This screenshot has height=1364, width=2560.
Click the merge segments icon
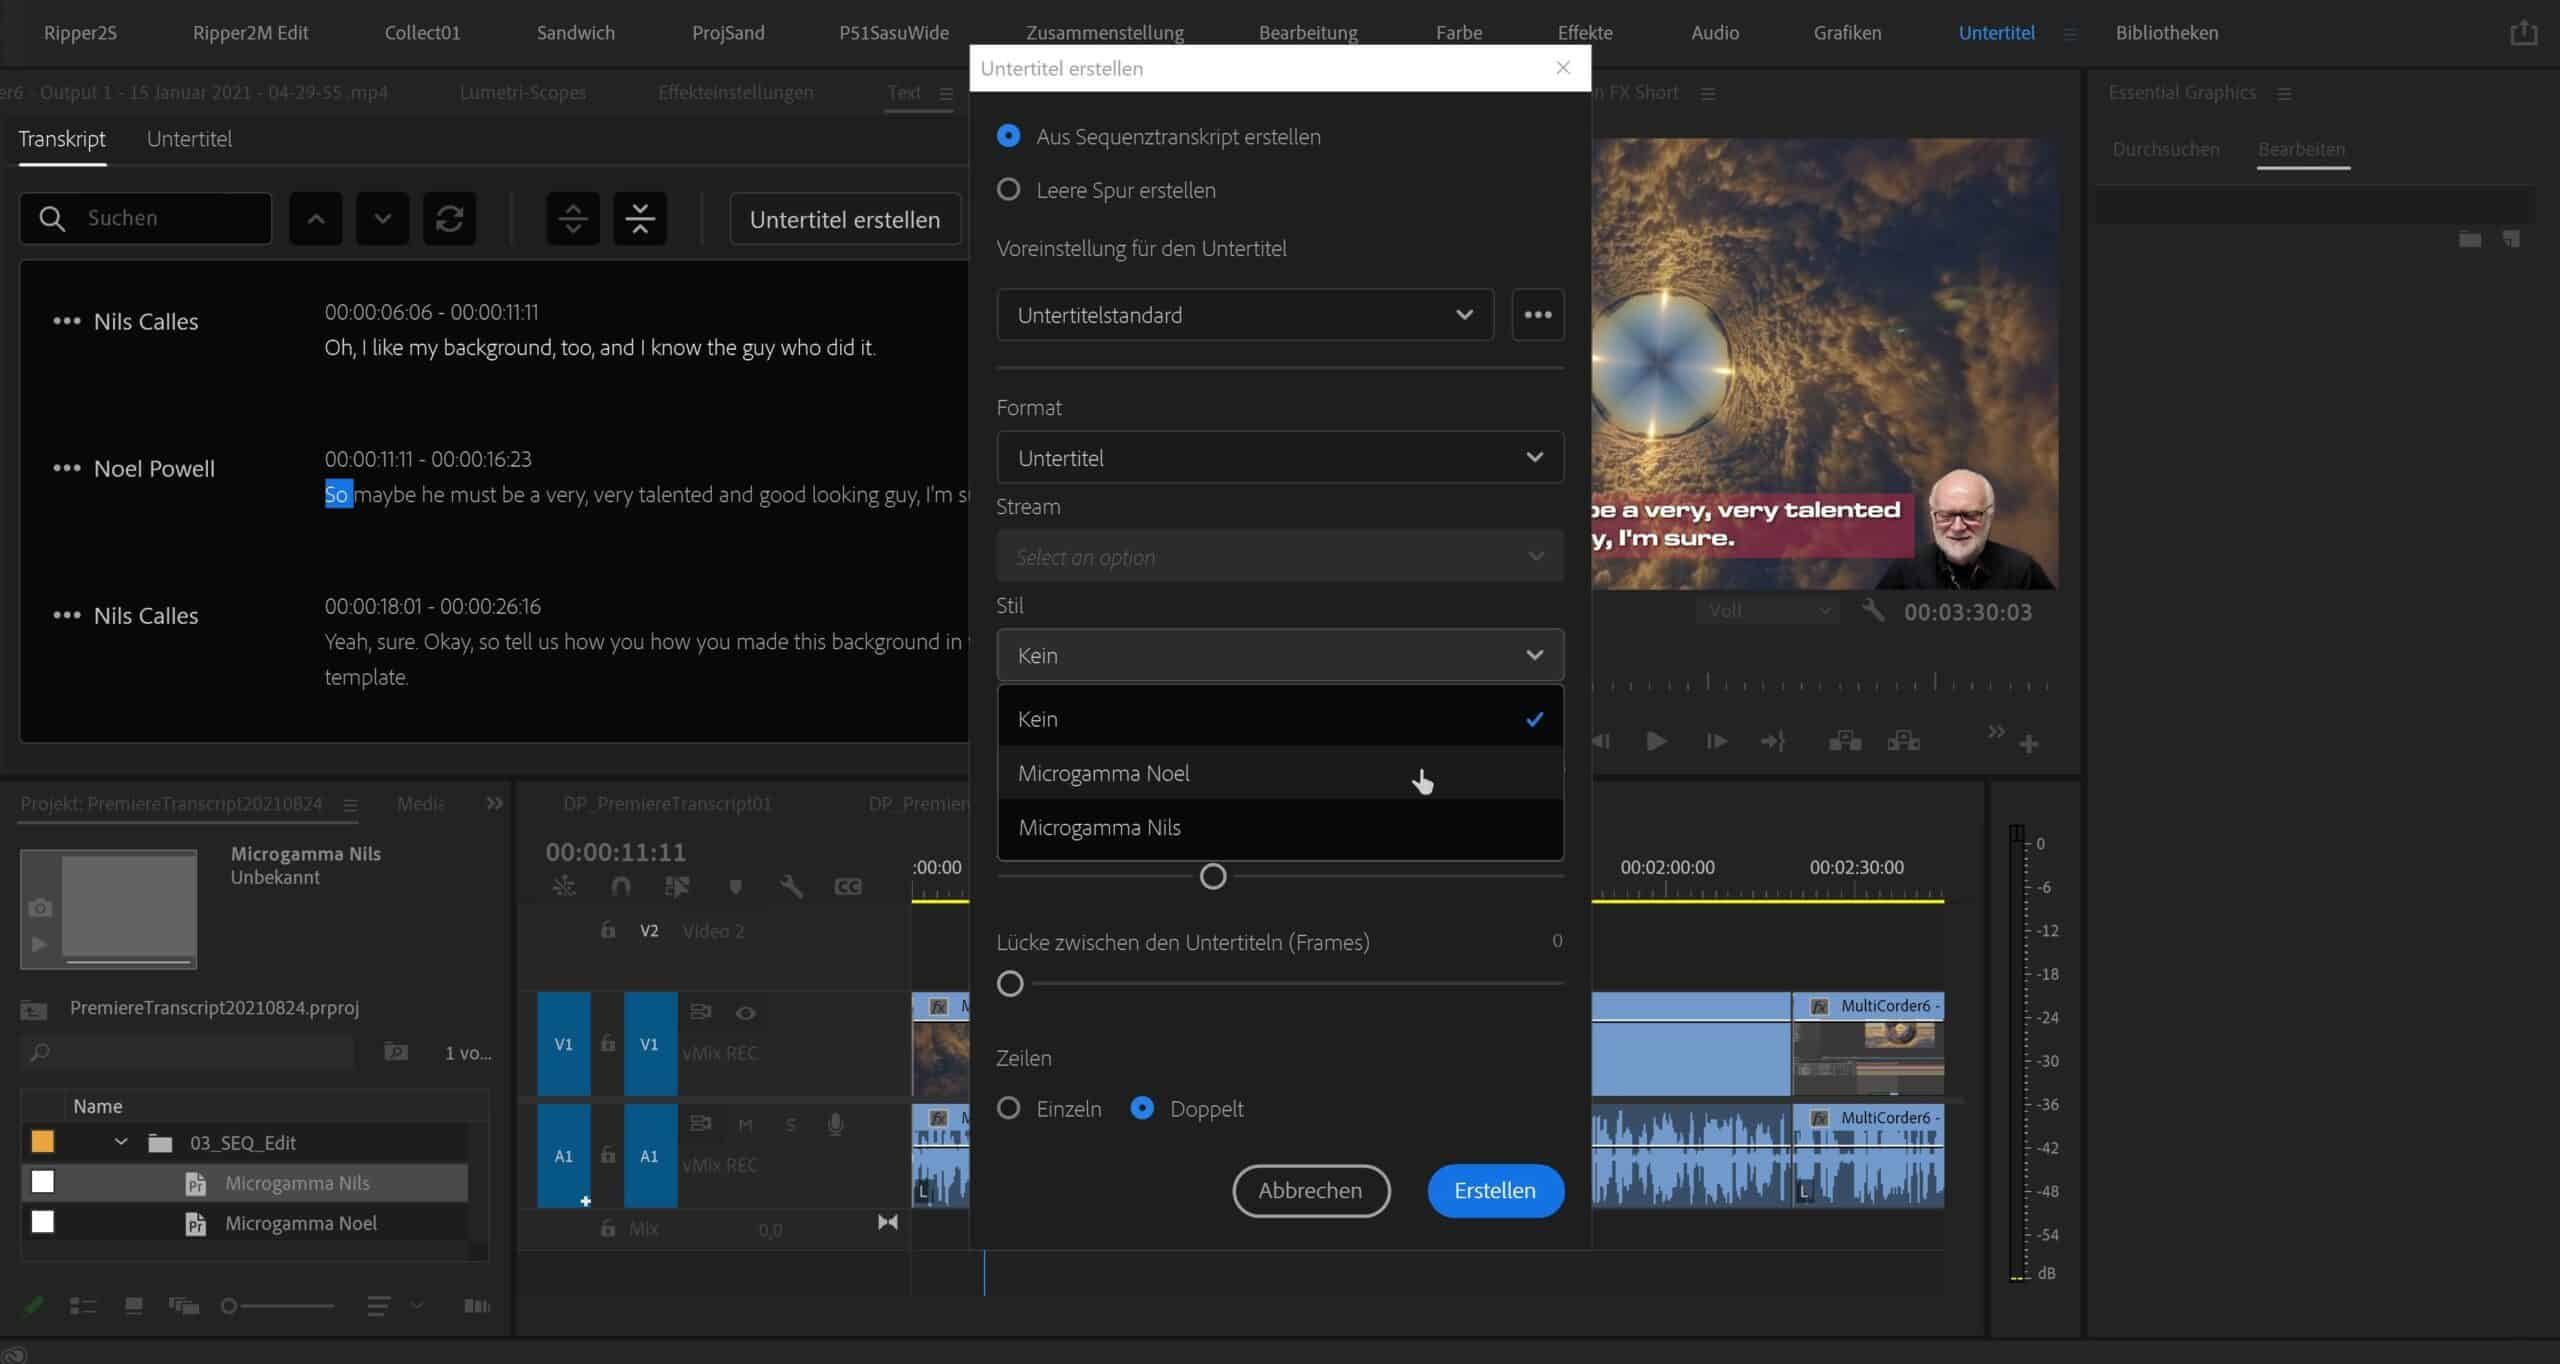pyautogui.click(x=640, y=218)
